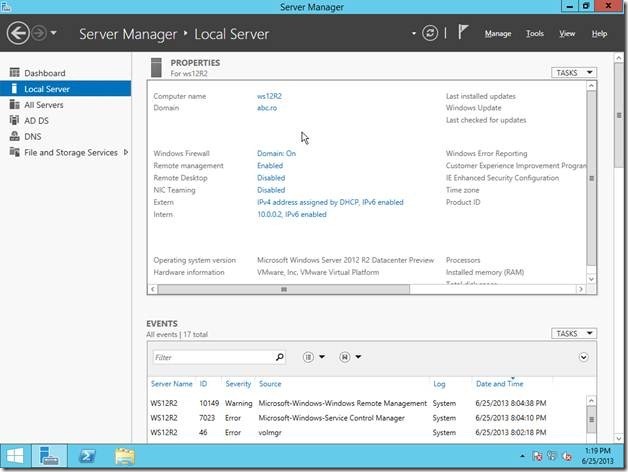
Task: Open the save query dropdown arrow
Action: pos(358,357)
